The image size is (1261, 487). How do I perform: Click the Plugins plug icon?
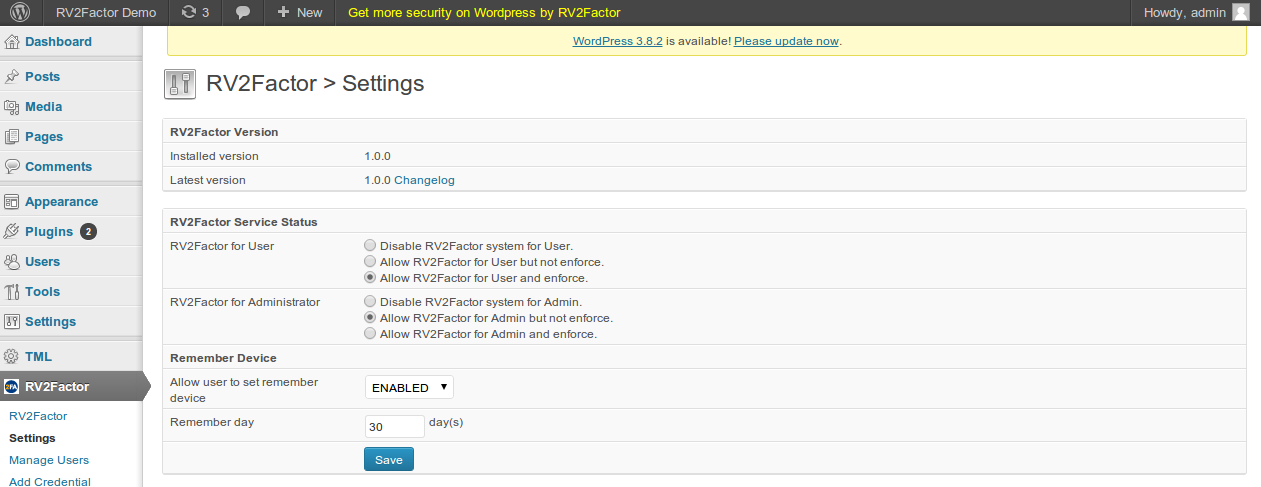coord(12,232)
